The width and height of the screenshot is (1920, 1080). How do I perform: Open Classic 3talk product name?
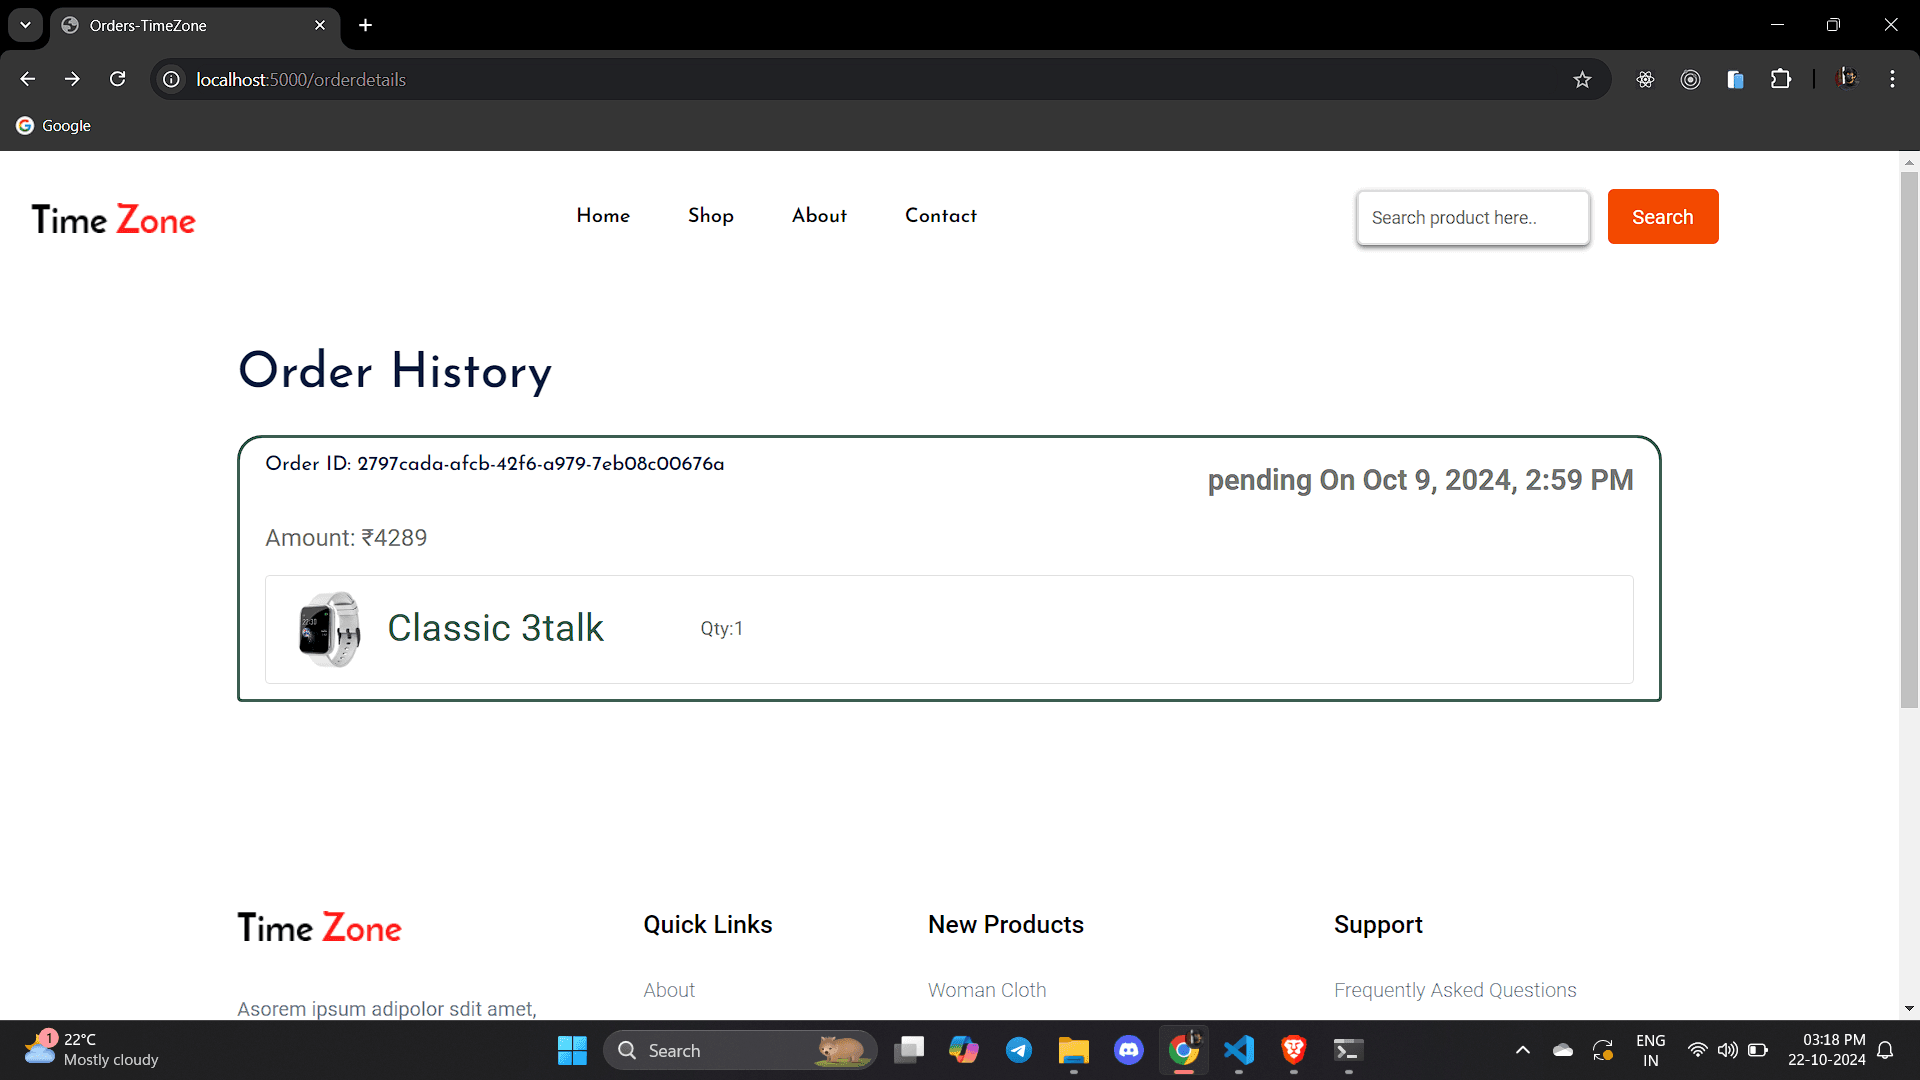point(495,628)
